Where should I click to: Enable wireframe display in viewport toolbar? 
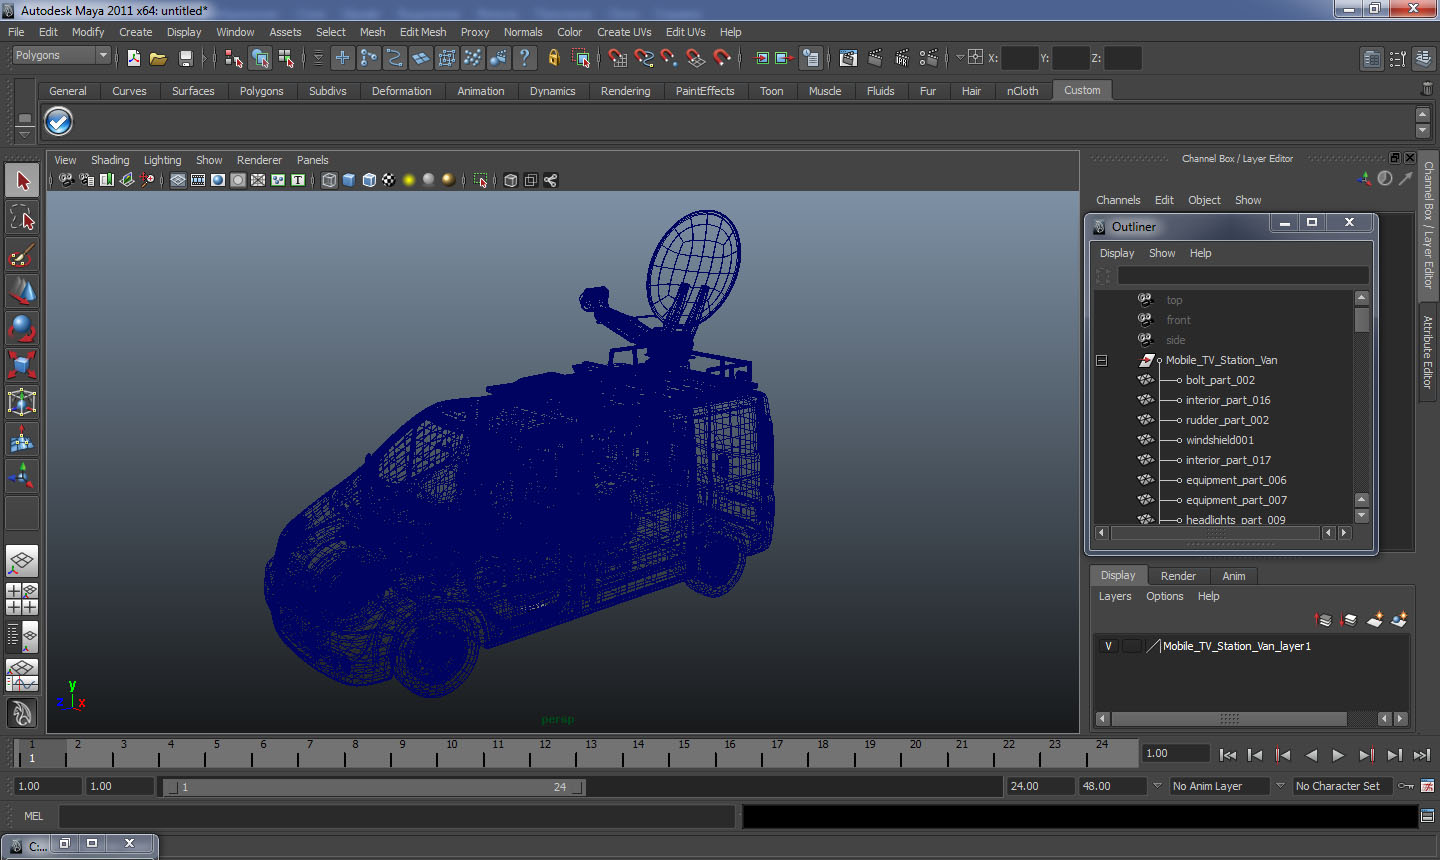click(329, 180)
